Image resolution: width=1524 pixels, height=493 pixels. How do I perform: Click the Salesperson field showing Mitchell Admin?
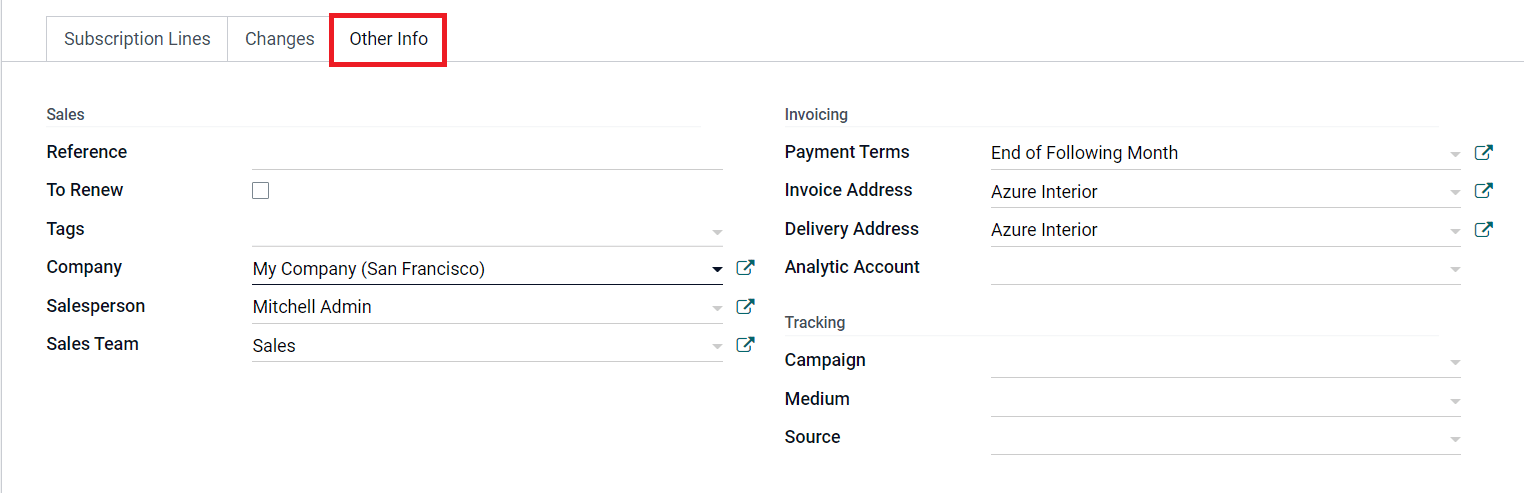point(487,307)
